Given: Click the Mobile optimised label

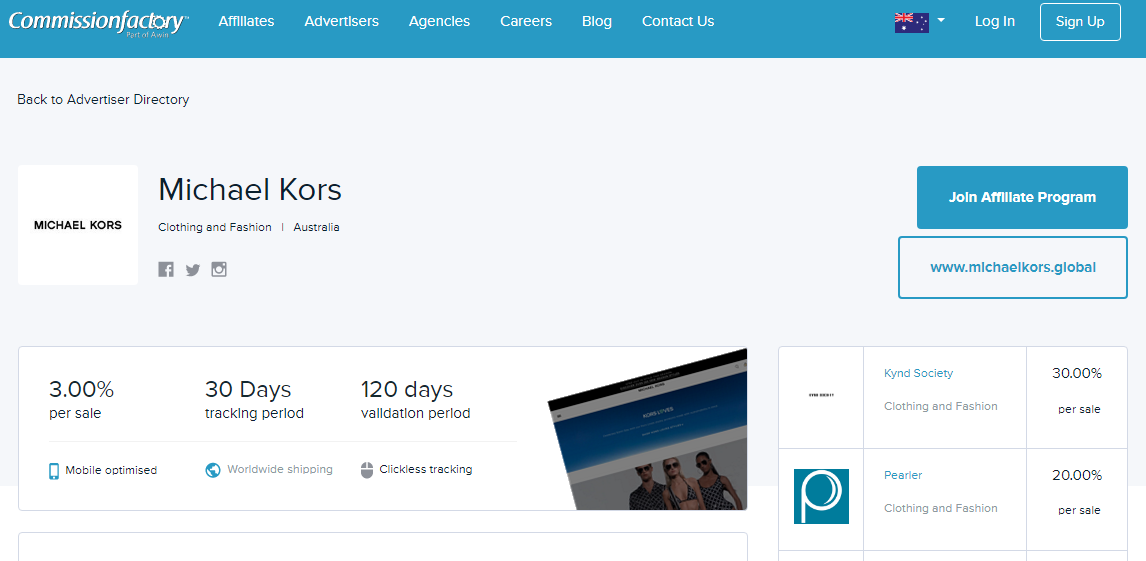Looking at the screenshot, I should 111,470.
